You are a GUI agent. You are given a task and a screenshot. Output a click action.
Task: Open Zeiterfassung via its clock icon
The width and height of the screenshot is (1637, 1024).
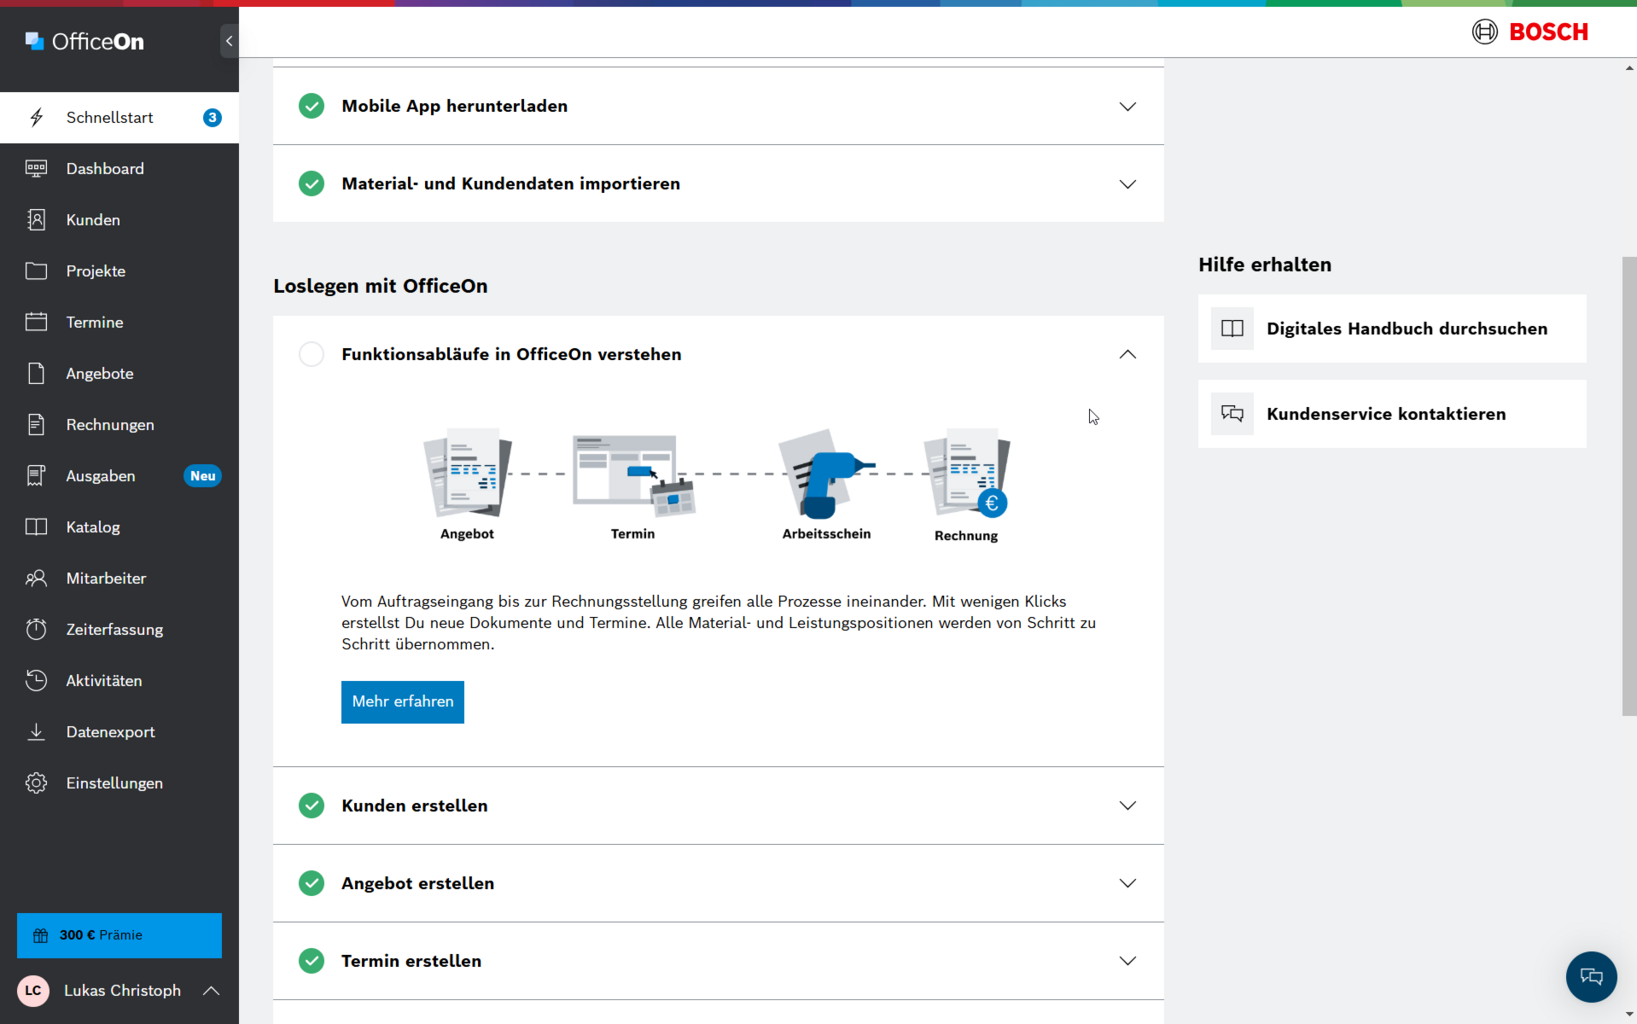[36, 629]
